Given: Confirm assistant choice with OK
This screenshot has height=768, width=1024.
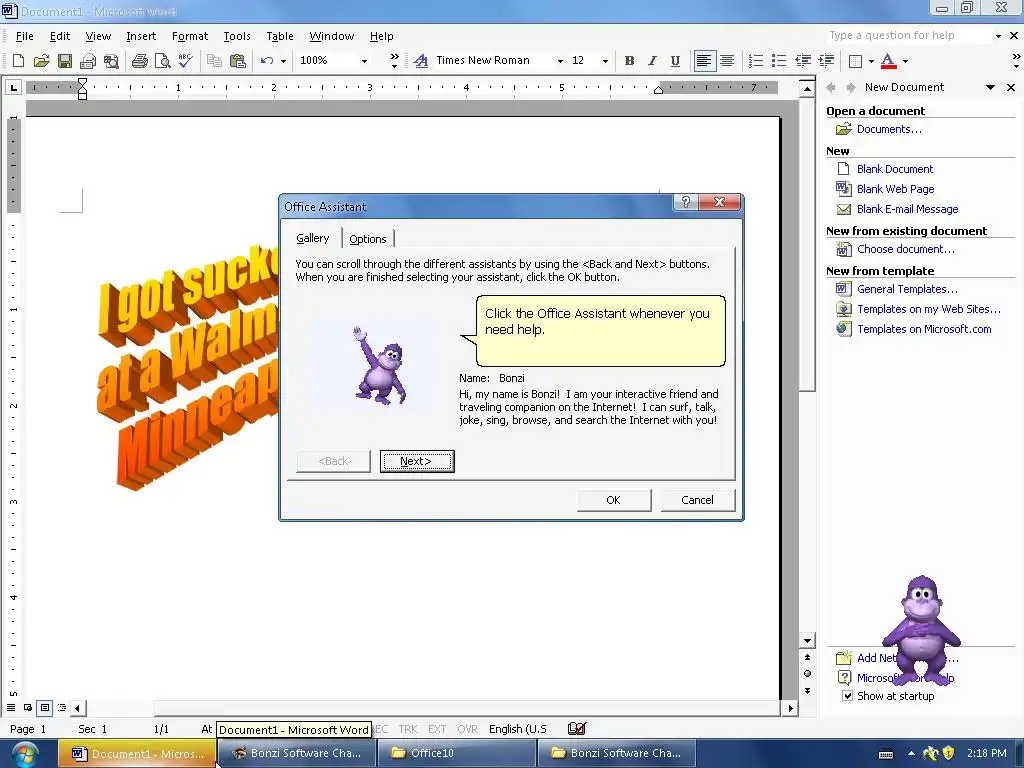Looking at the screenshot, I should tap(613, 500).
